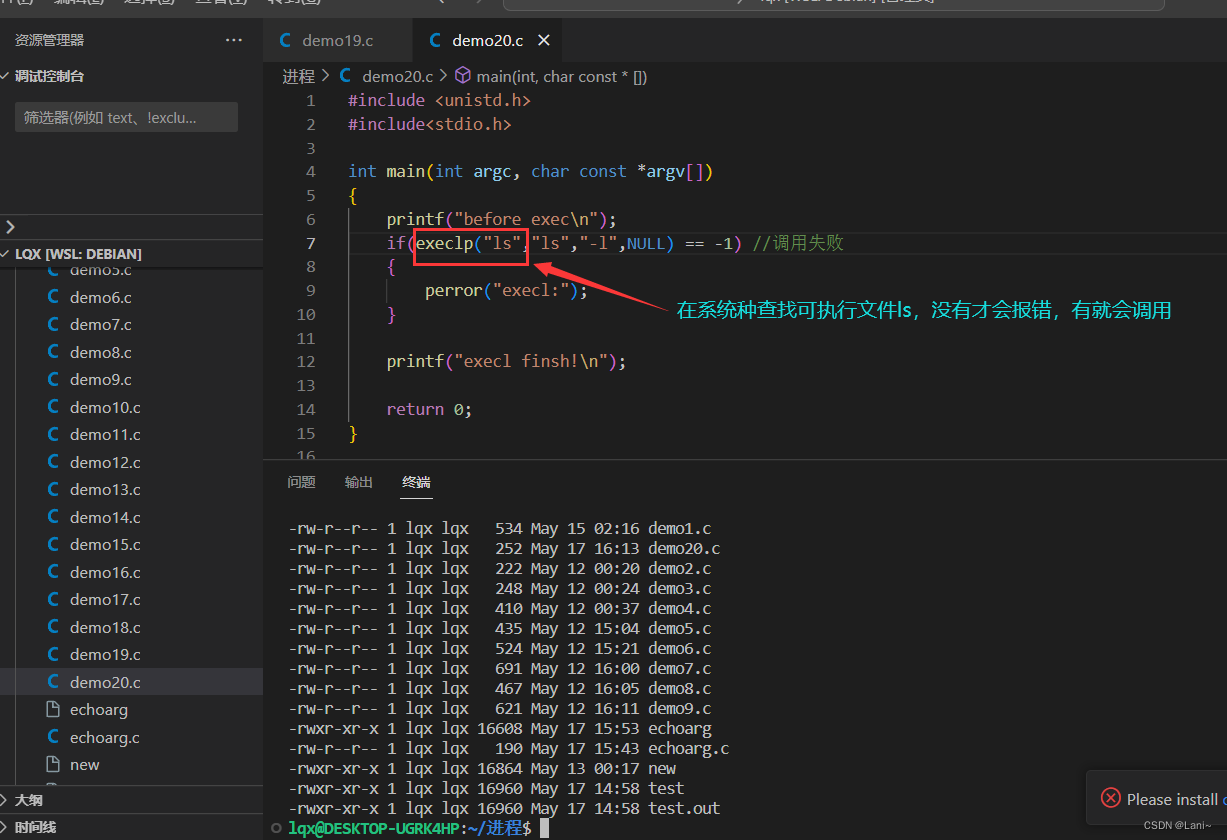The height and width of the screenshot is (840, 1227).
Task: Click the C language icon on demo20.c tab
Action: click(434, 40)
